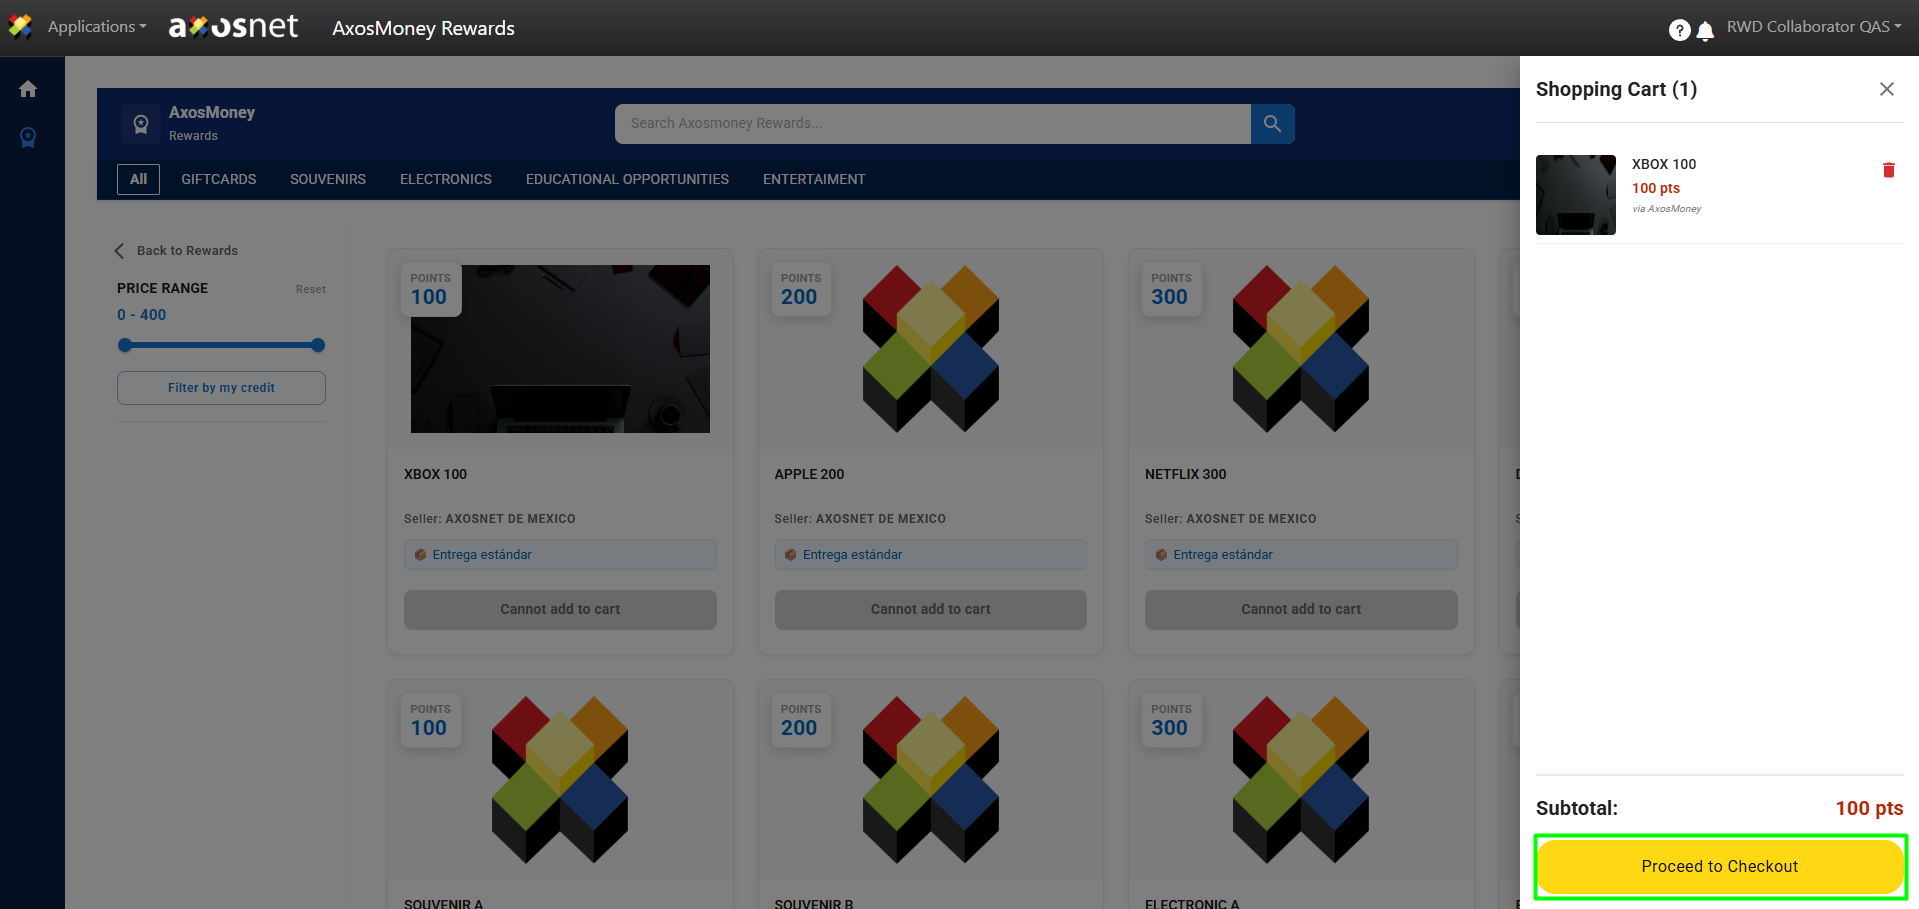The height and width of the screenshot is (909, 1919).
Task: Expand the Applications dropdown menu
Action: 96,27
